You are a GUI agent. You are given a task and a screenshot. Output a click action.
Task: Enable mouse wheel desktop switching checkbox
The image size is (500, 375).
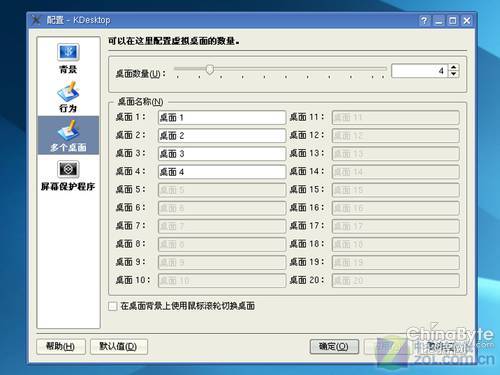coord(113,306)
